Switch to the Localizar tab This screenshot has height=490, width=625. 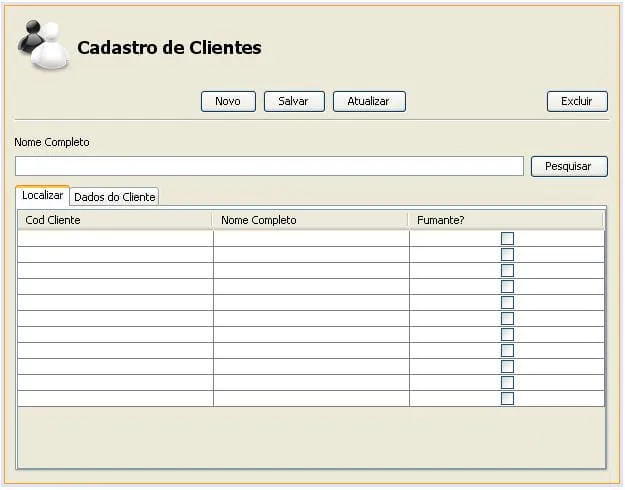(x=43, y=196)
